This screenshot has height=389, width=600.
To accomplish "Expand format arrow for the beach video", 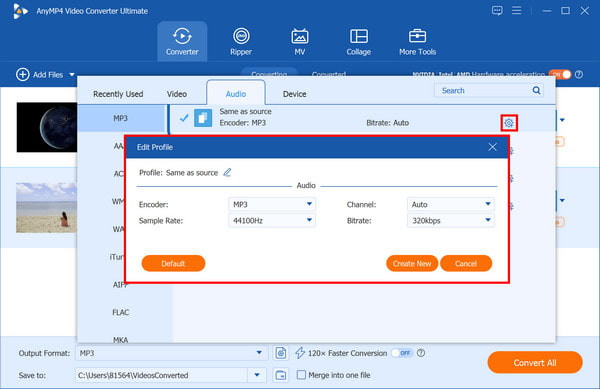I will 562,200.
